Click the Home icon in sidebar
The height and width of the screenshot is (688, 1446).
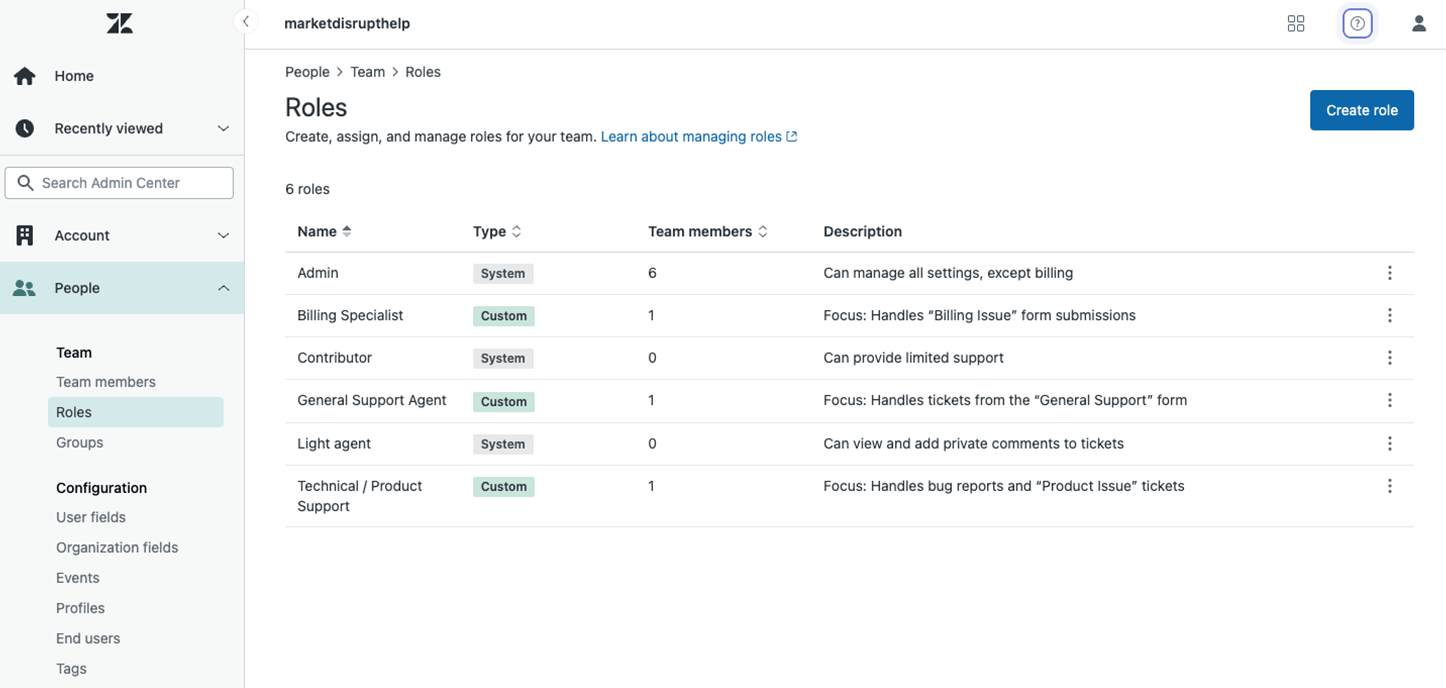coord(25,76)
